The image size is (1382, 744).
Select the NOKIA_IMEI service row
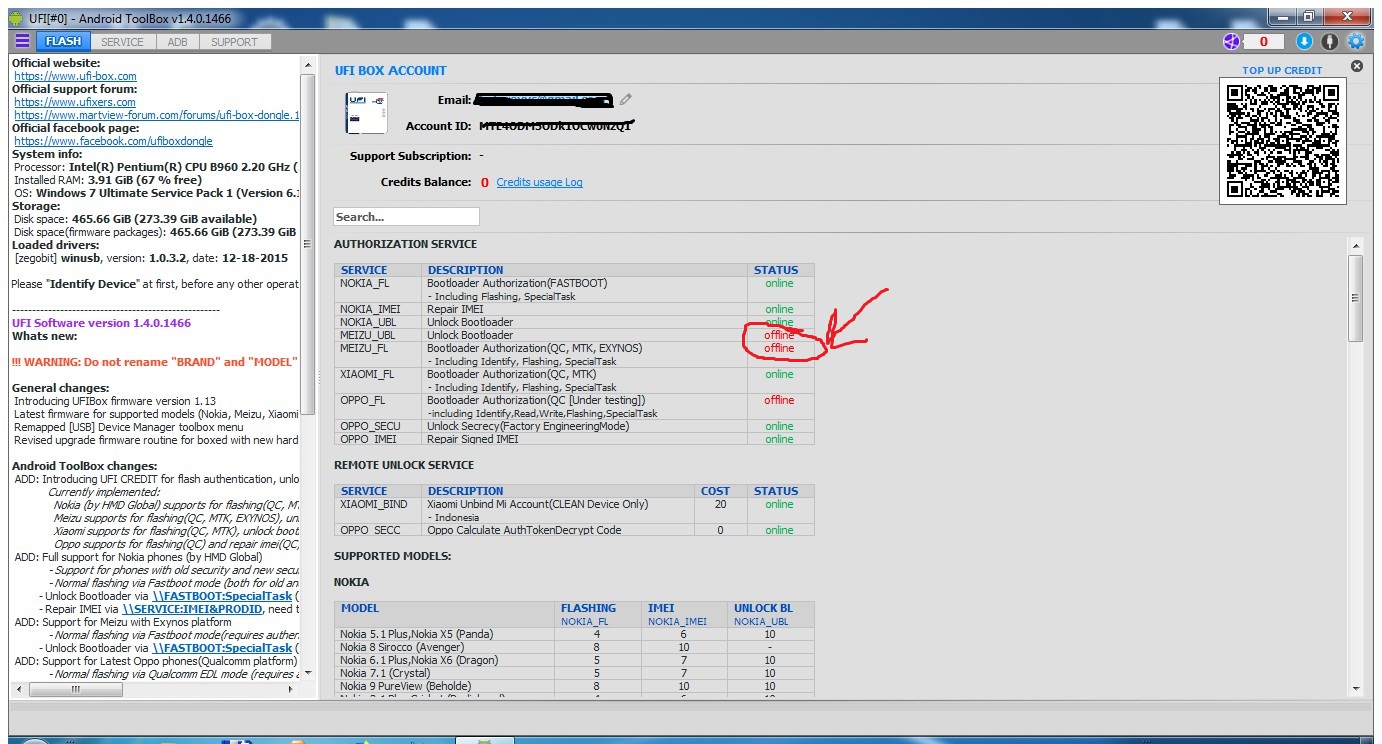(x=574, y=309)
